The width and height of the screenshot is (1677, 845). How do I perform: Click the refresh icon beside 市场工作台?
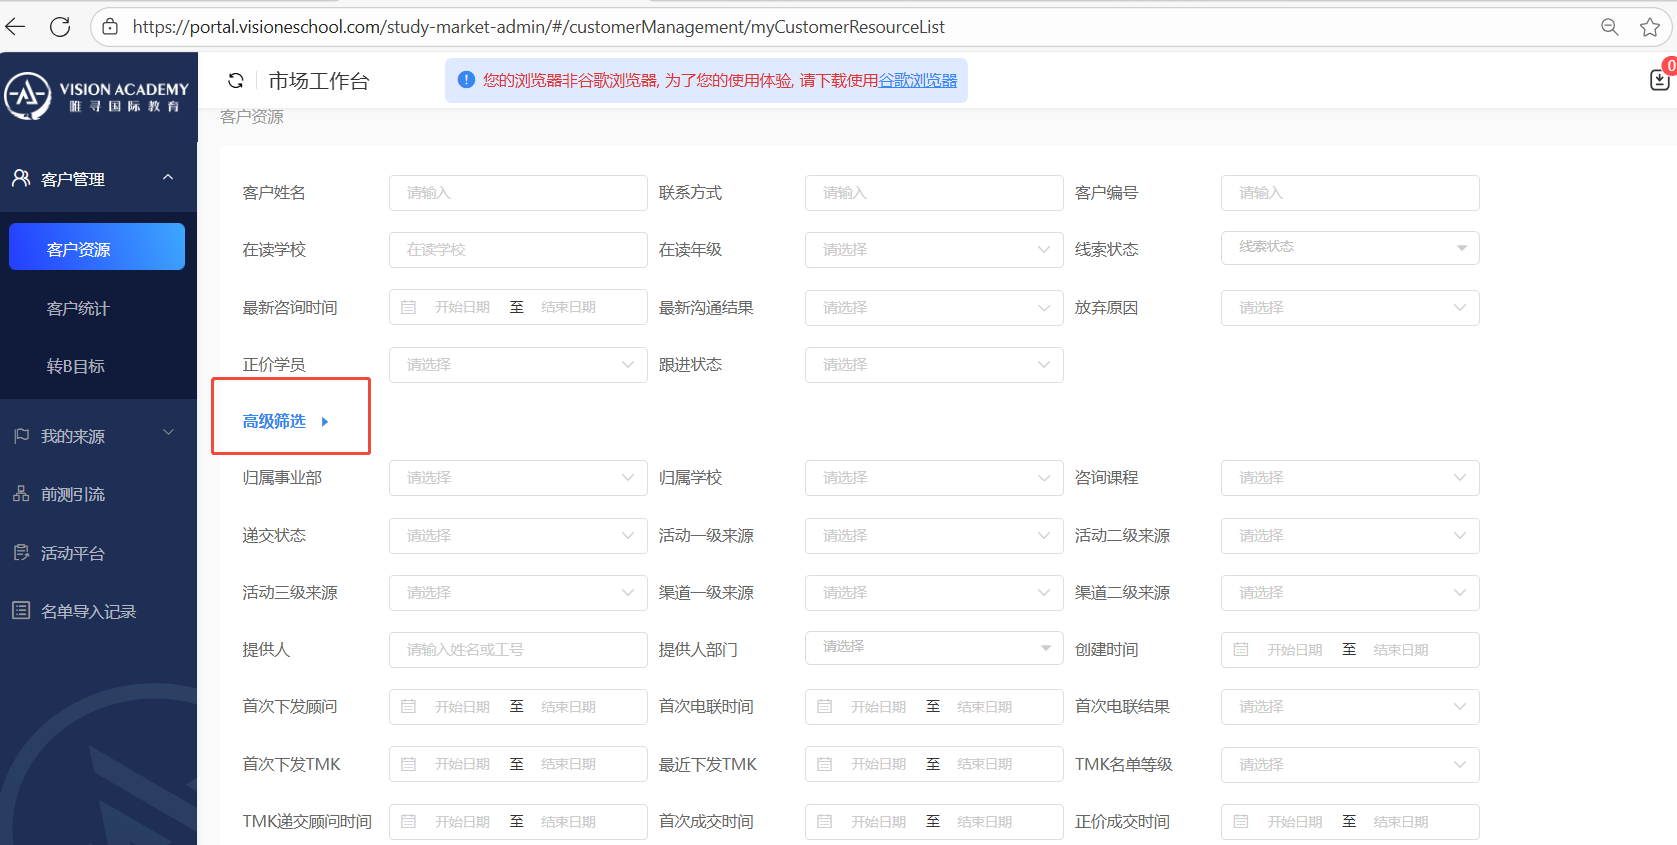tap(236, 81)
